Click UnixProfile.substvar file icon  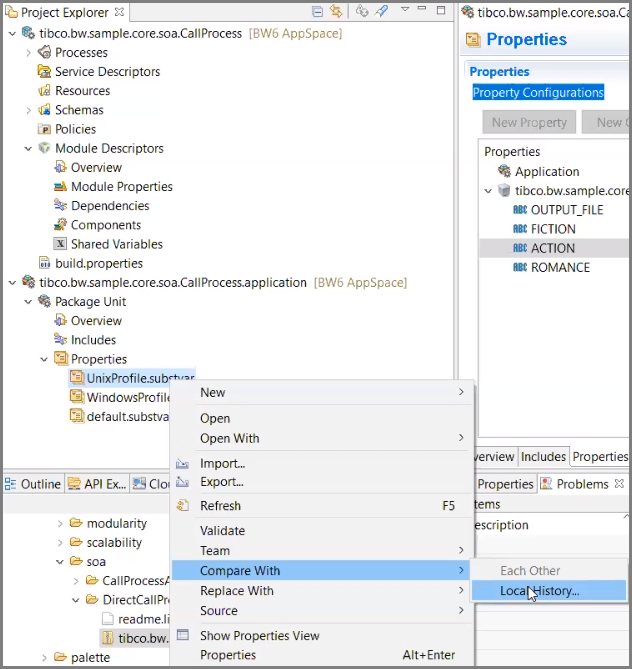click(77, 378)
